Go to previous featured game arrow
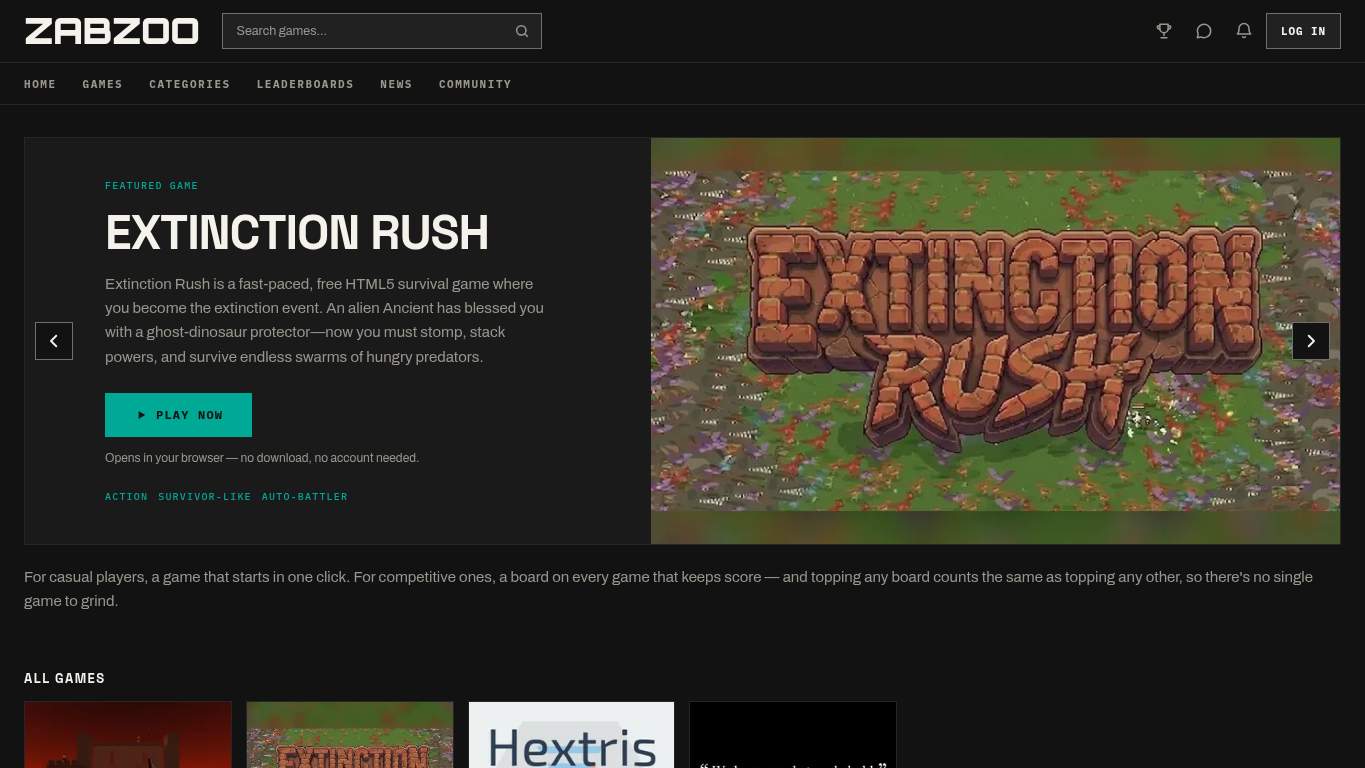 (x=54, y=341)
